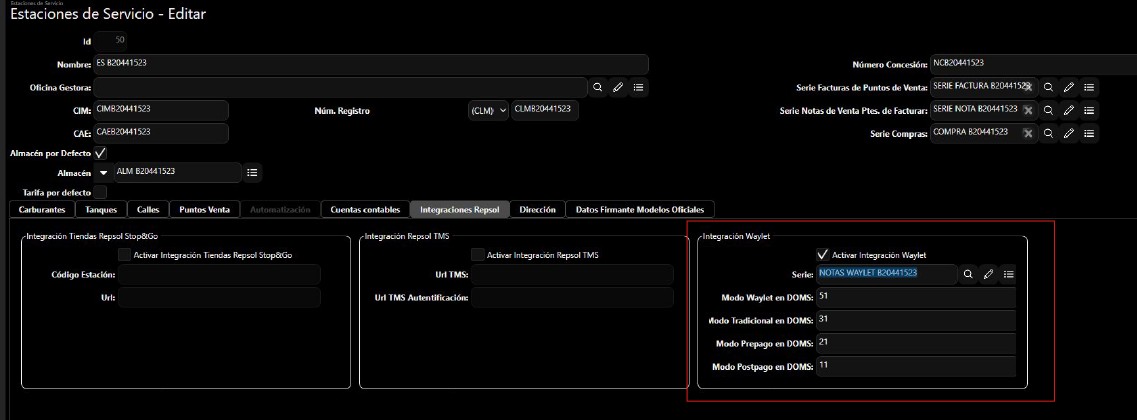The image size is (1137, 420).
Task: Click the Número Concesión field
Action: click(x=1034, y=64)
